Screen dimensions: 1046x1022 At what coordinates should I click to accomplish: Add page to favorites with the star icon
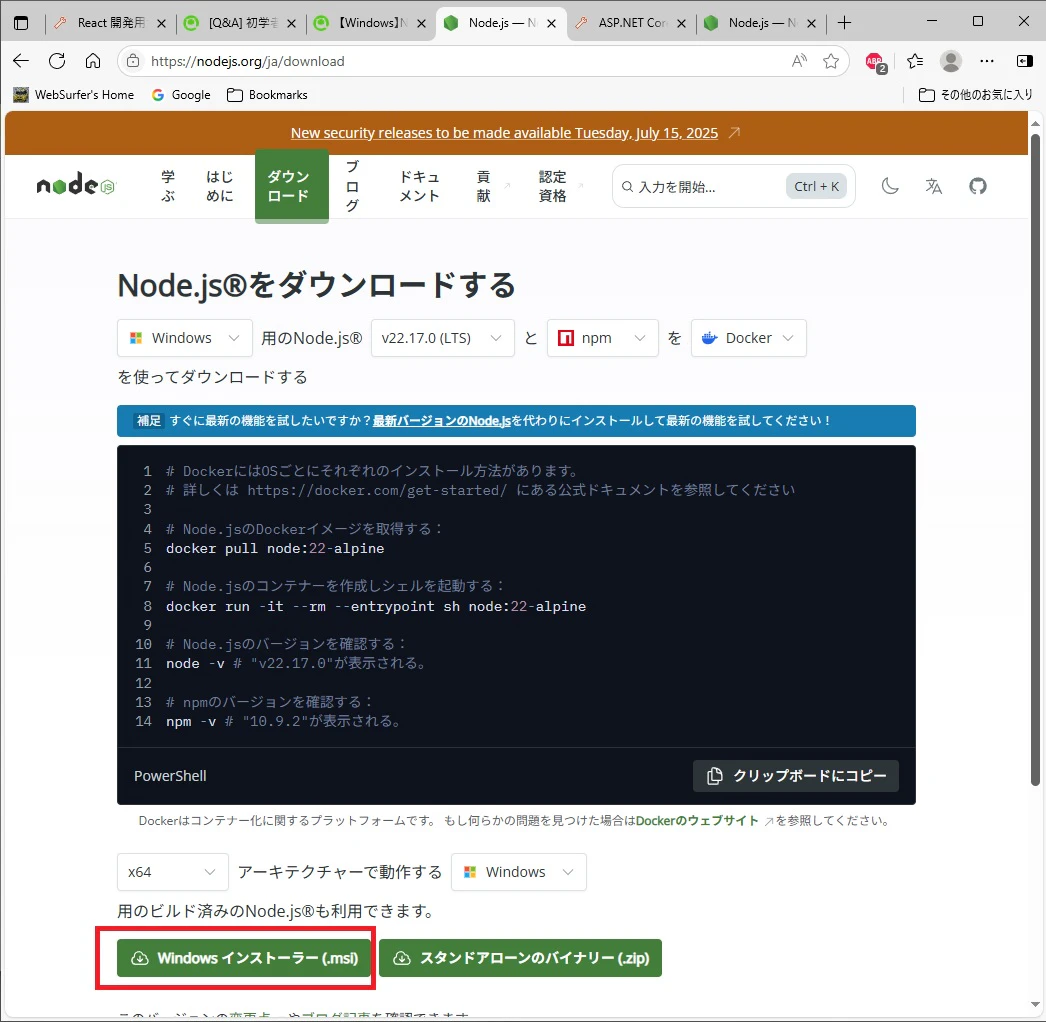pyautogui.click(x=831, y=60)
